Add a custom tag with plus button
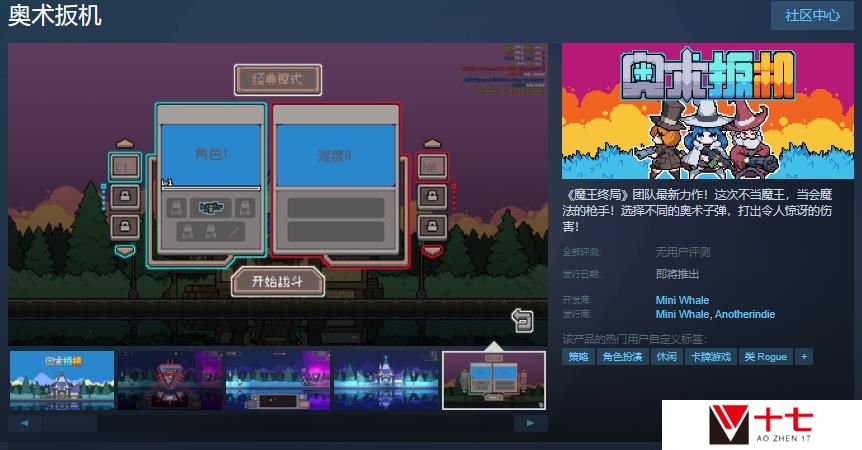This screenshot has width=862, height=450. point(804,357)
